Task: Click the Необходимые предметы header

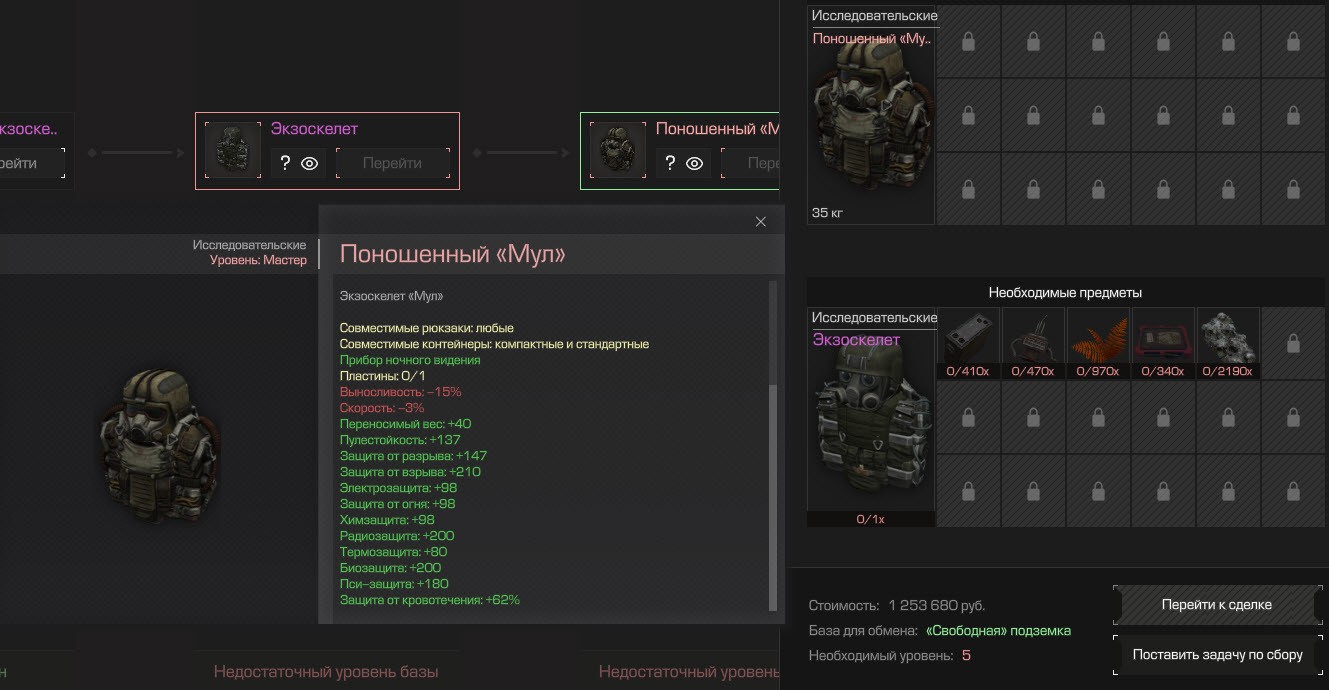Action: click(x=1065, y=293)
